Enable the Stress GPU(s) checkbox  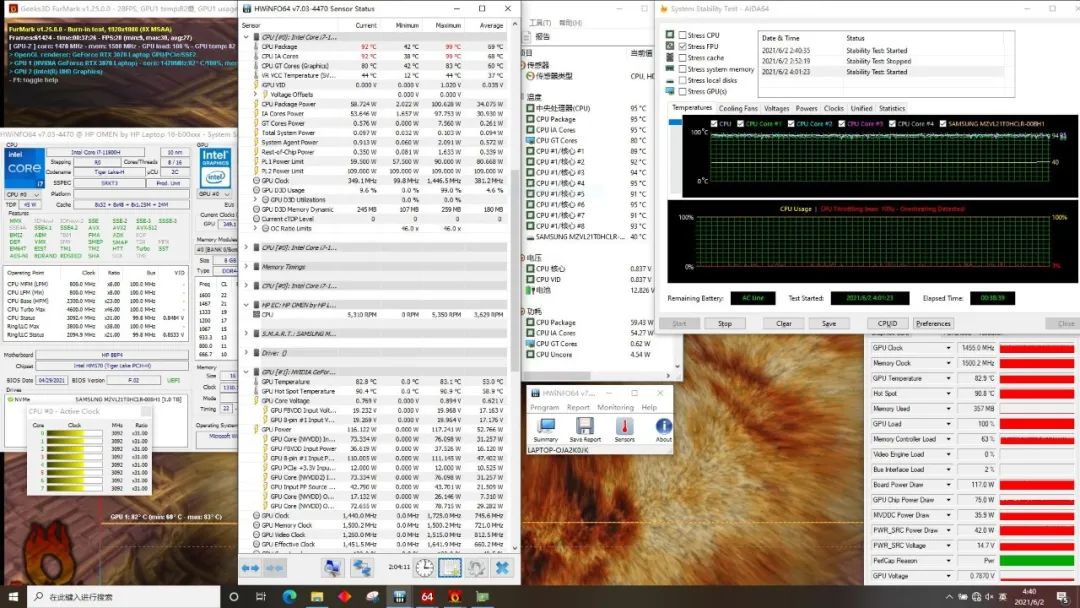click(x=683, y=91)
